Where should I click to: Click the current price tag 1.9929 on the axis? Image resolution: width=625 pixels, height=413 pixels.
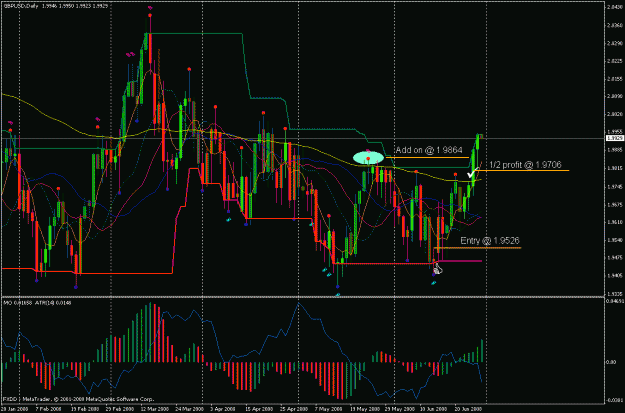615,138
